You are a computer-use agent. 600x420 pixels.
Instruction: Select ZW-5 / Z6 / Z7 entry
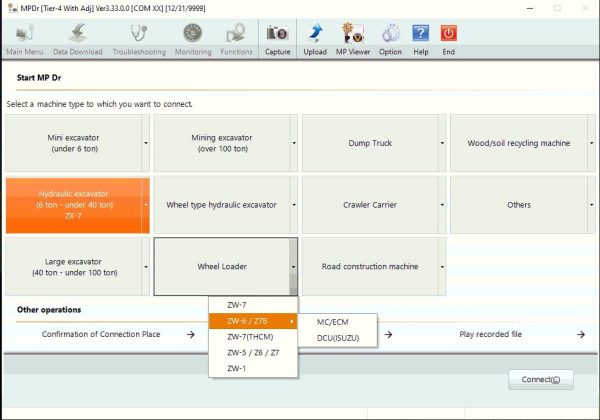pyautogui.click(x=253, y=353)
